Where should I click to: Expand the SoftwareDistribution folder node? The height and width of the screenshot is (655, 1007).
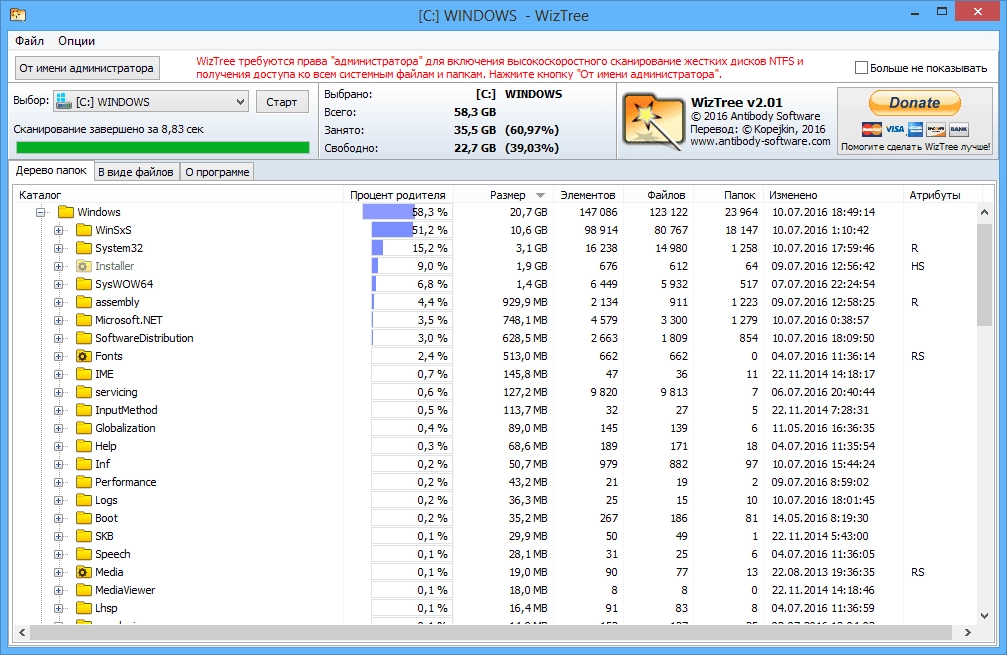click(58, 338)
